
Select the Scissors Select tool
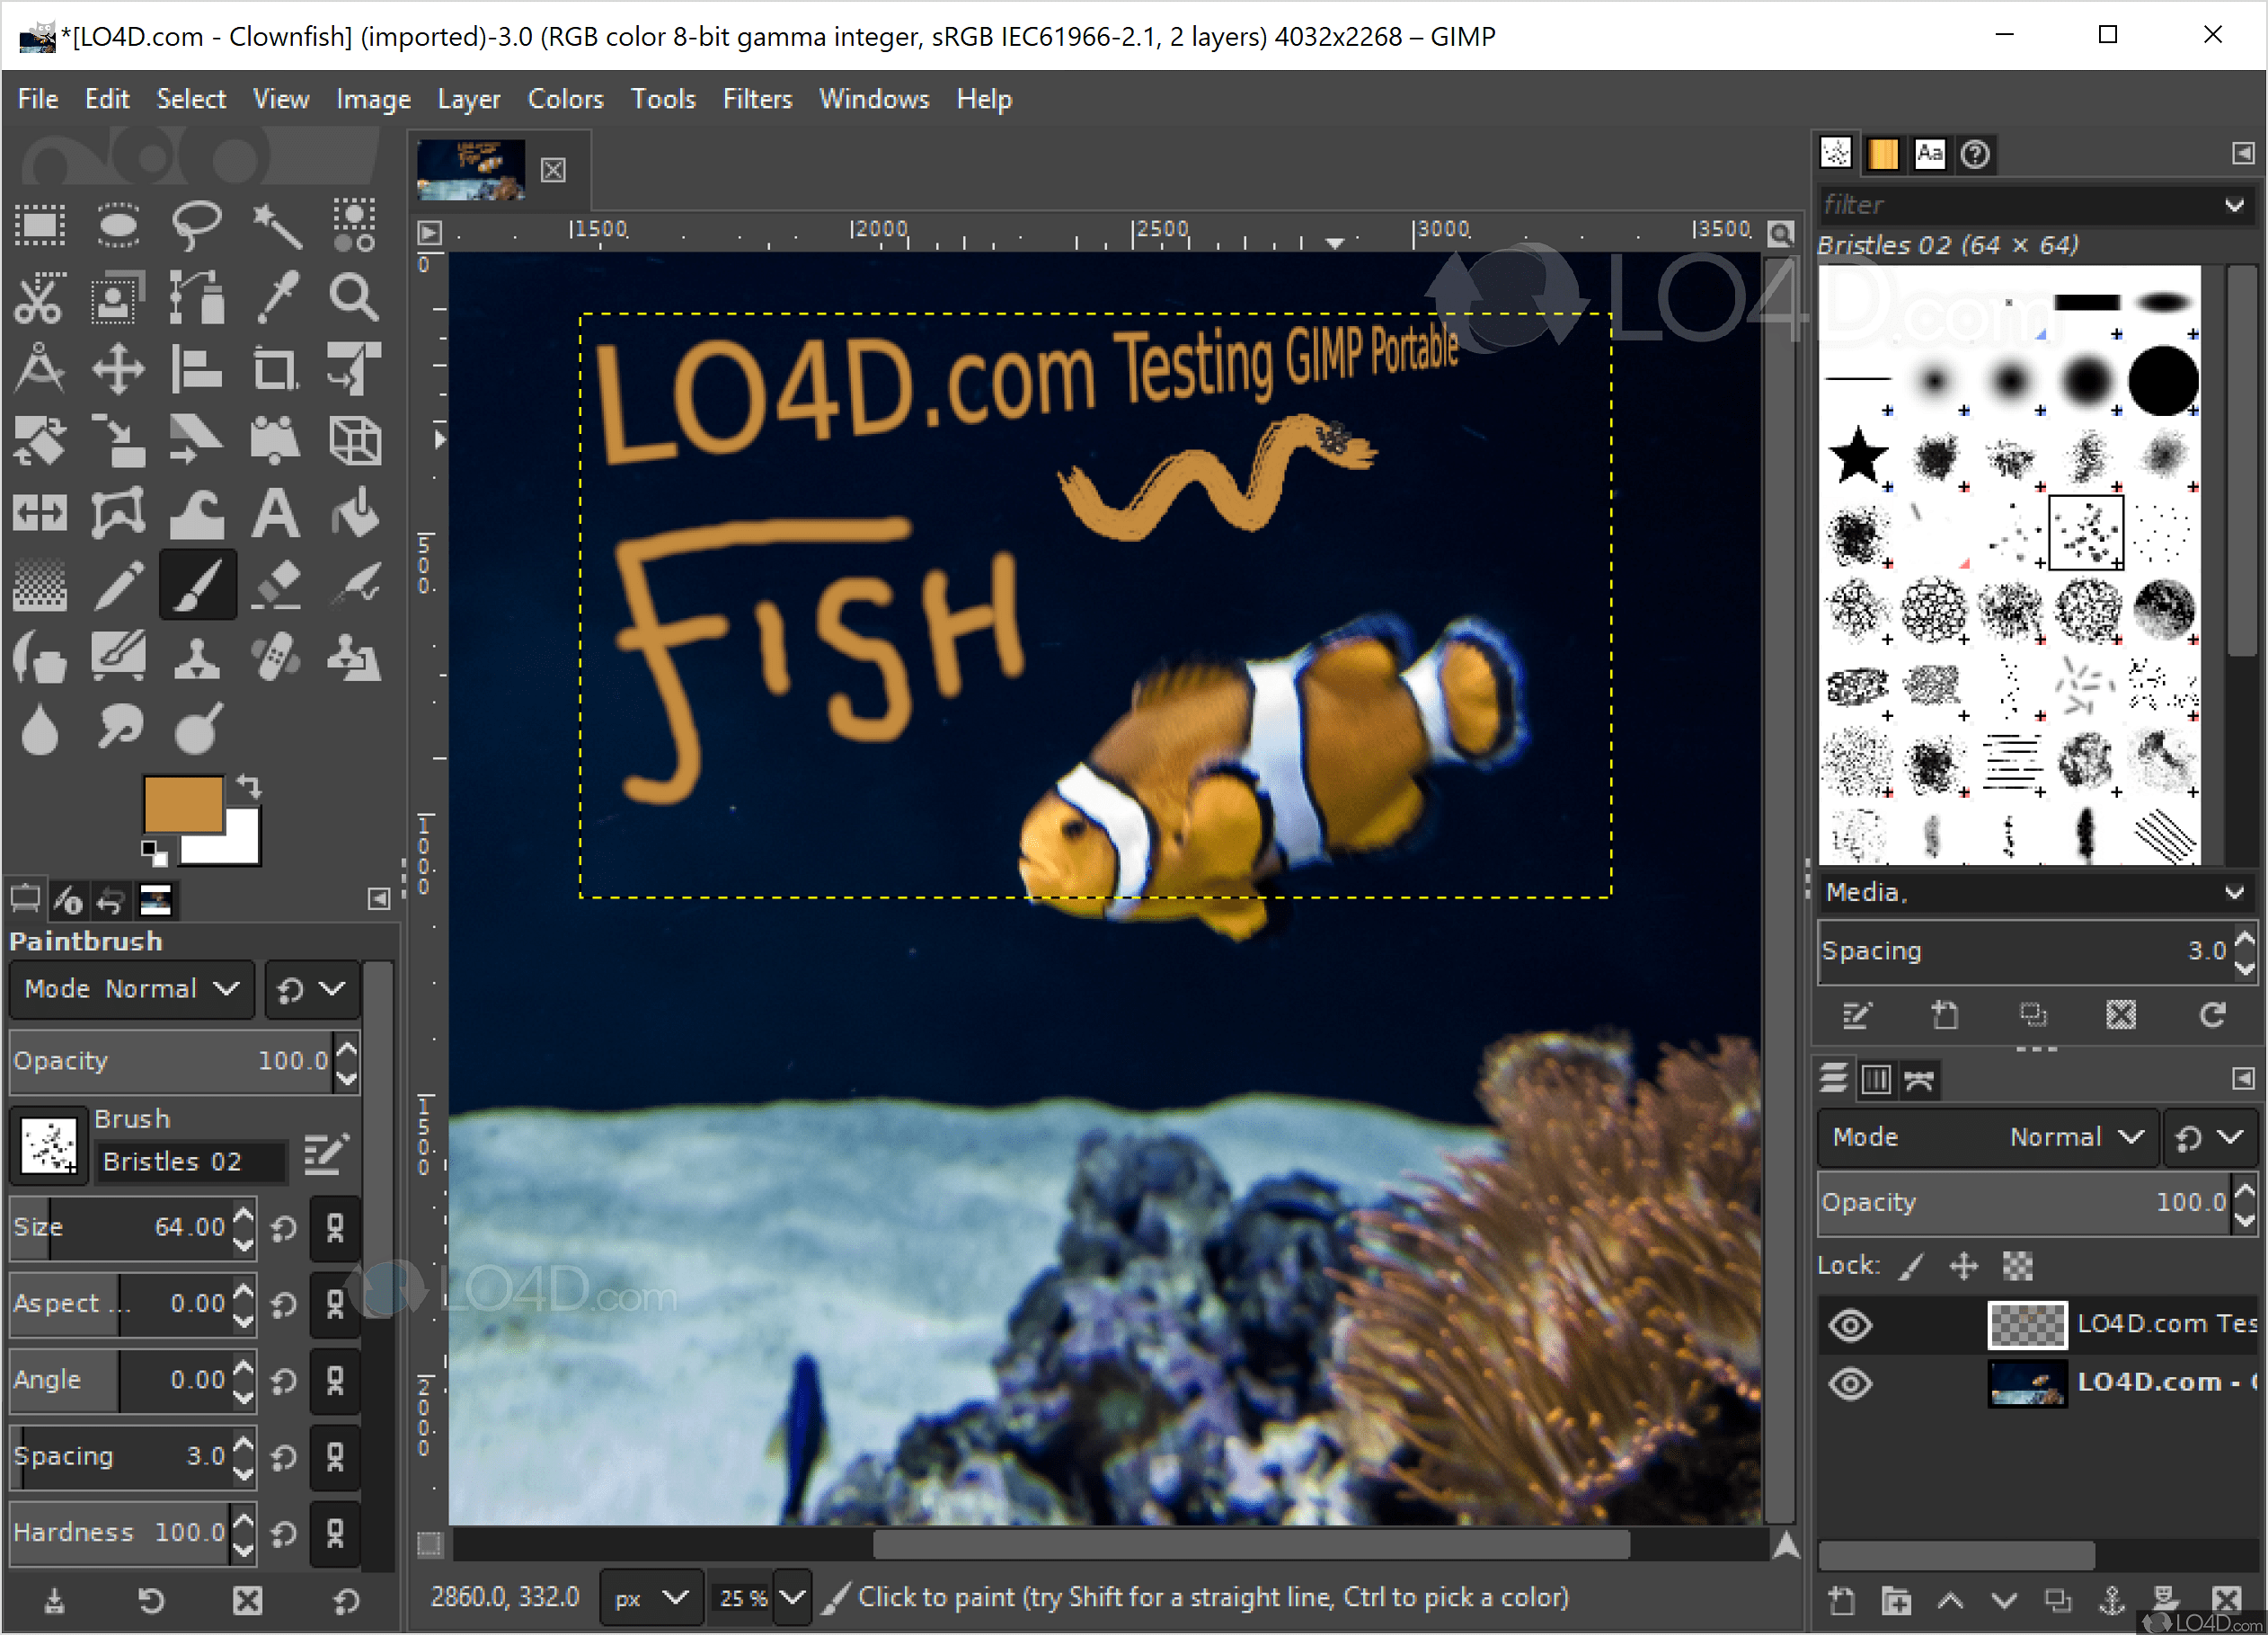click(40, 298)
